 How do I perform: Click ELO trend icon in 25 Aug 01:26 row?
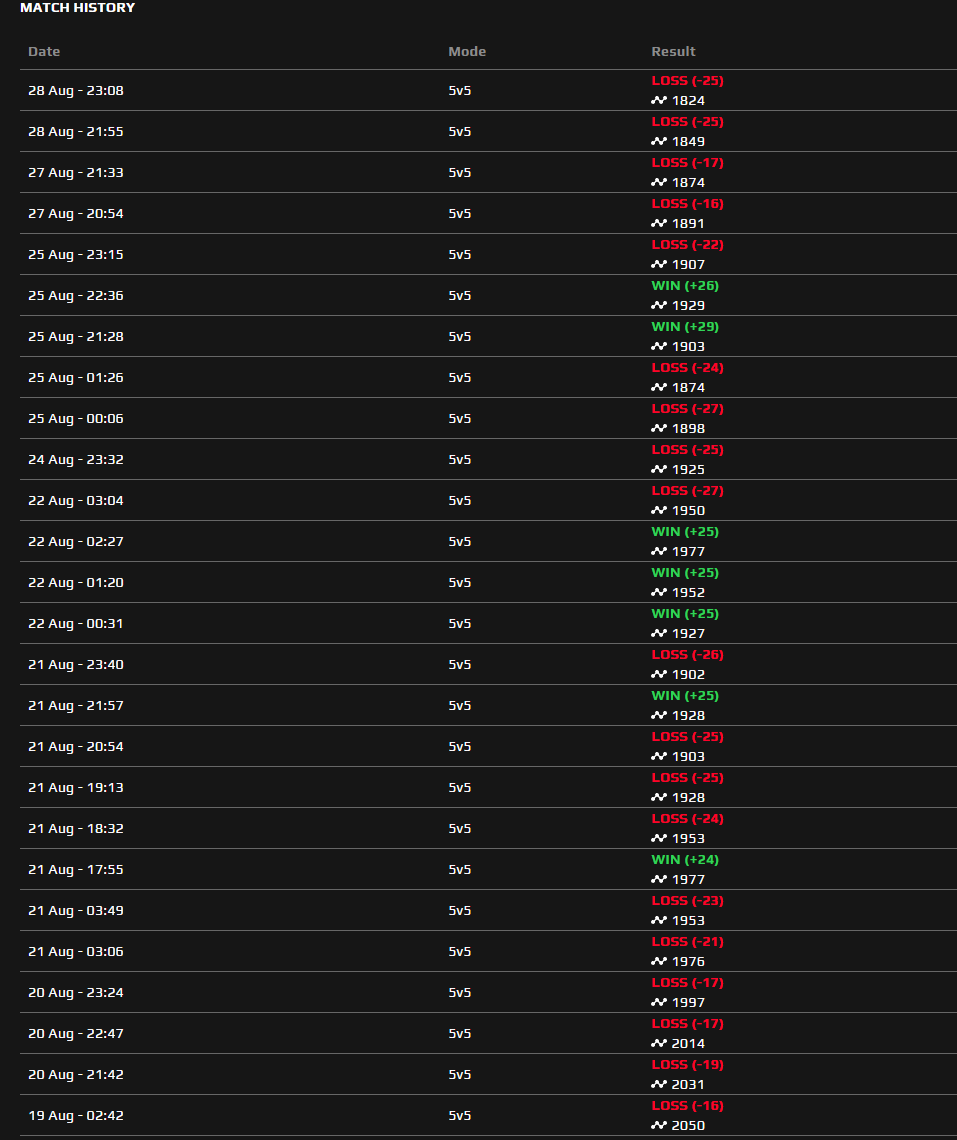(x=659, y=388)
